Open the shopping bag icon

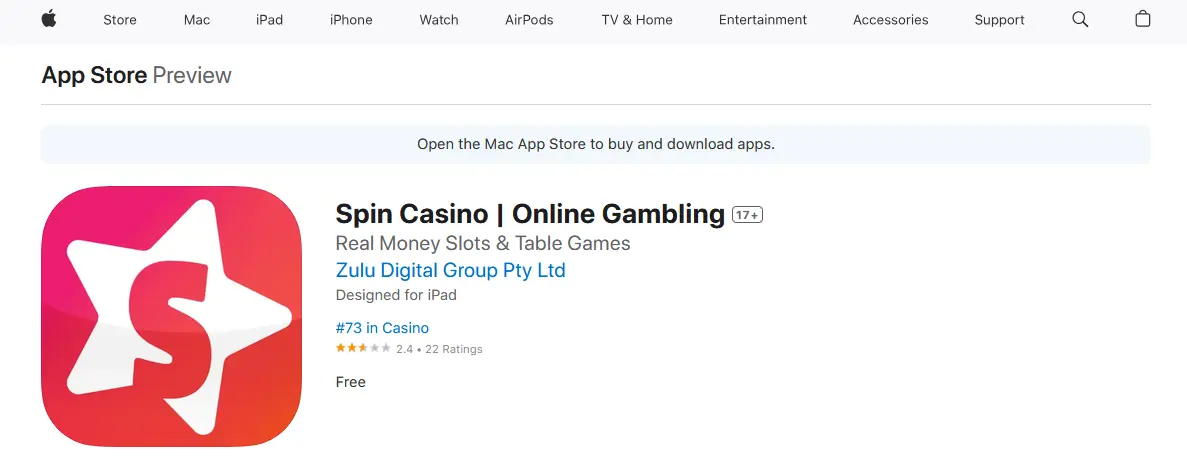[x=1142, y=19]
